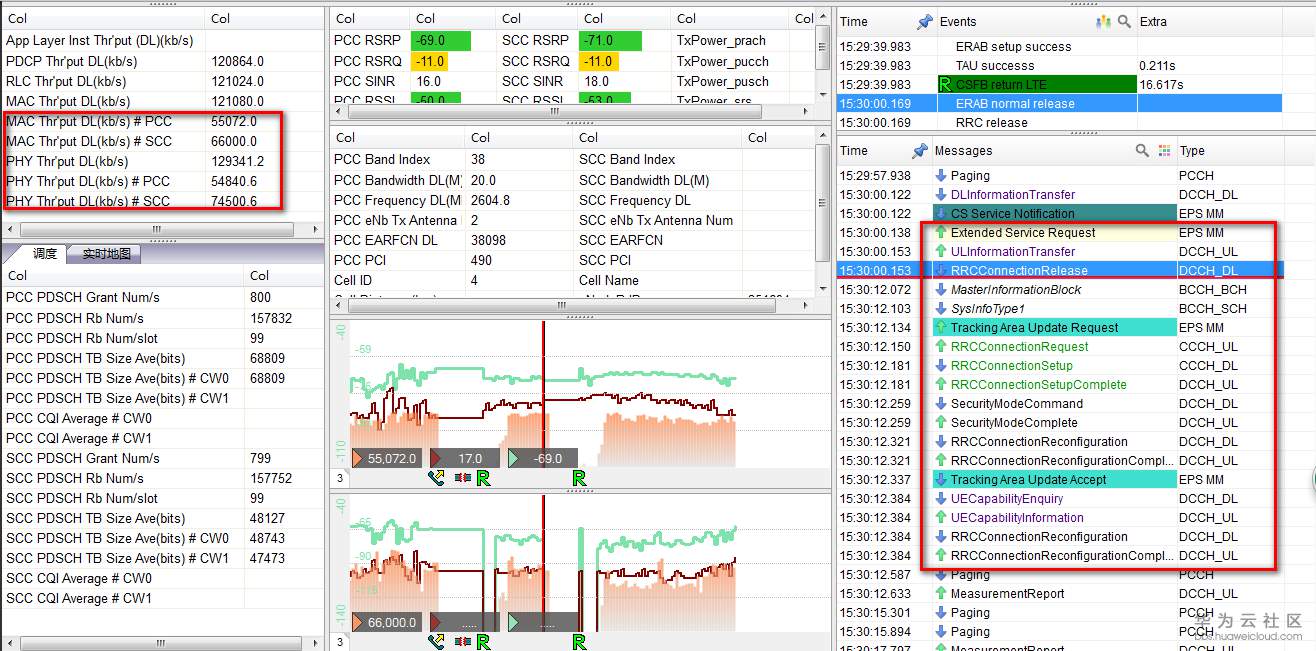Click the pin icon in the Events header
The height and width of the screenshot is (651, 1316).
924,21
